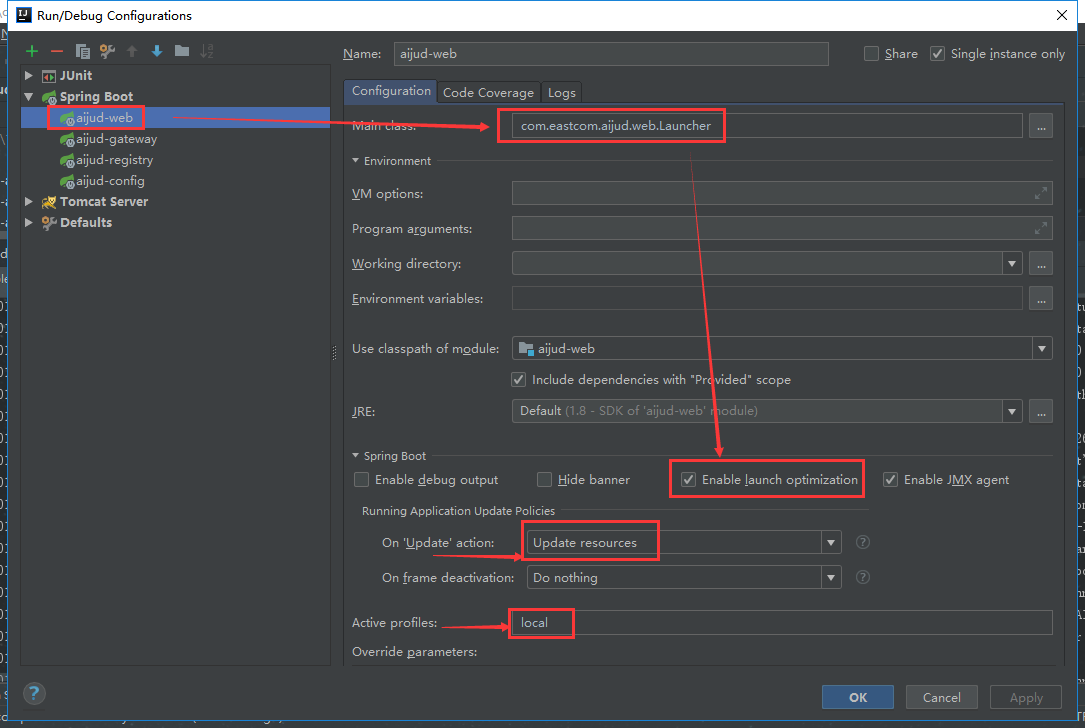The image size is (1085, 728).
Task: Show help for On 'Update' action
Action: tap(863, 542)
